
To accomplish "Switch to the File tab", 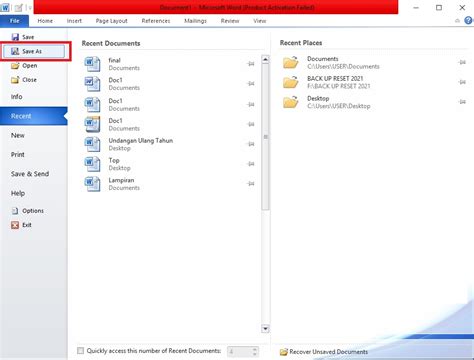I will 14,21.
